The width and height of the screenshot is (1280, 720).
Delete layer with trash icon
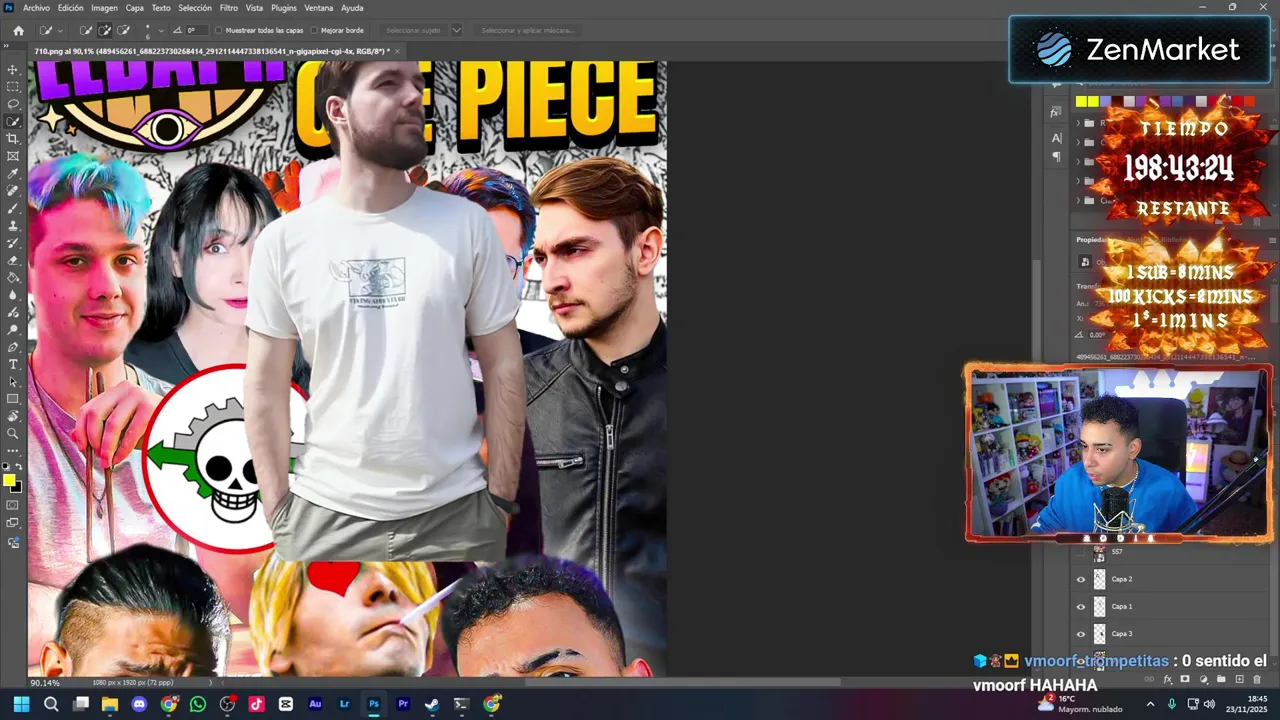(x=1257, y=679)
